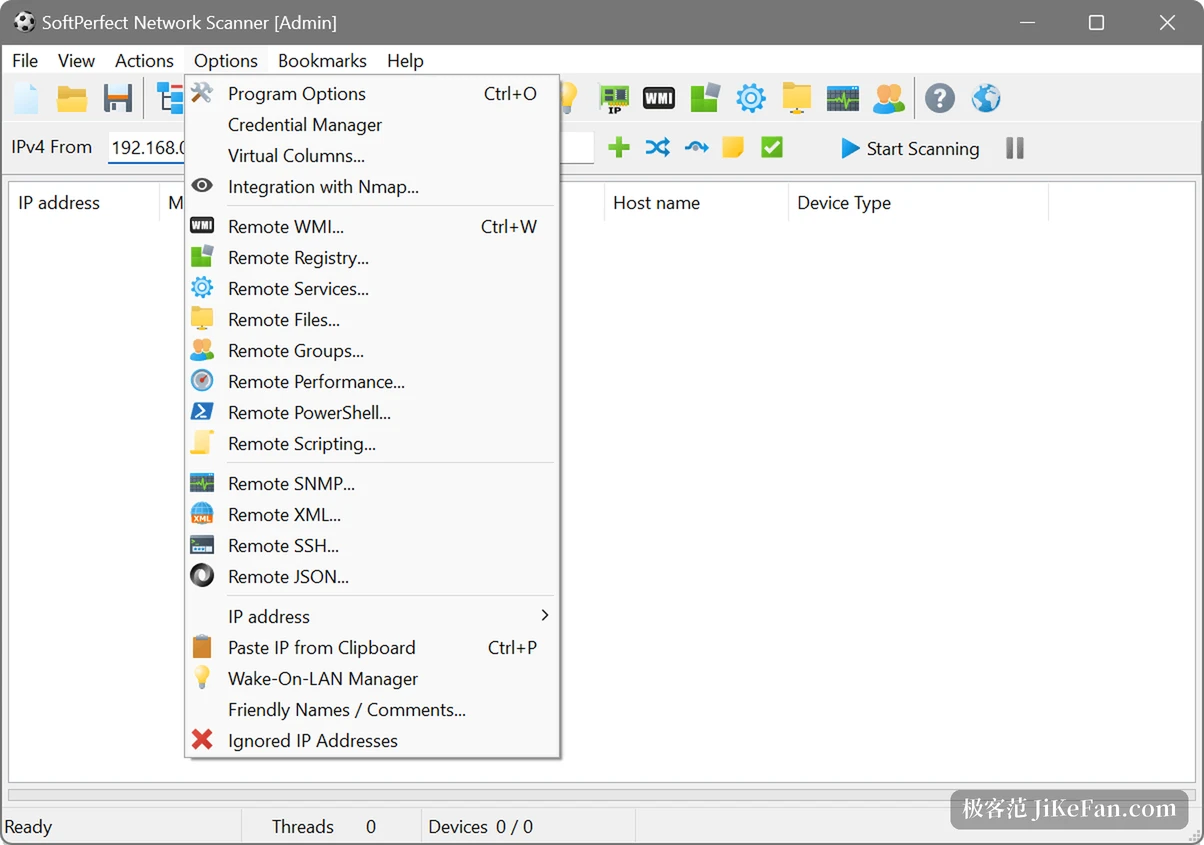The width and height of the screenshot is (1204, 845).
Task: Click the globe toolbar icon
Action: tap(986, 98)
